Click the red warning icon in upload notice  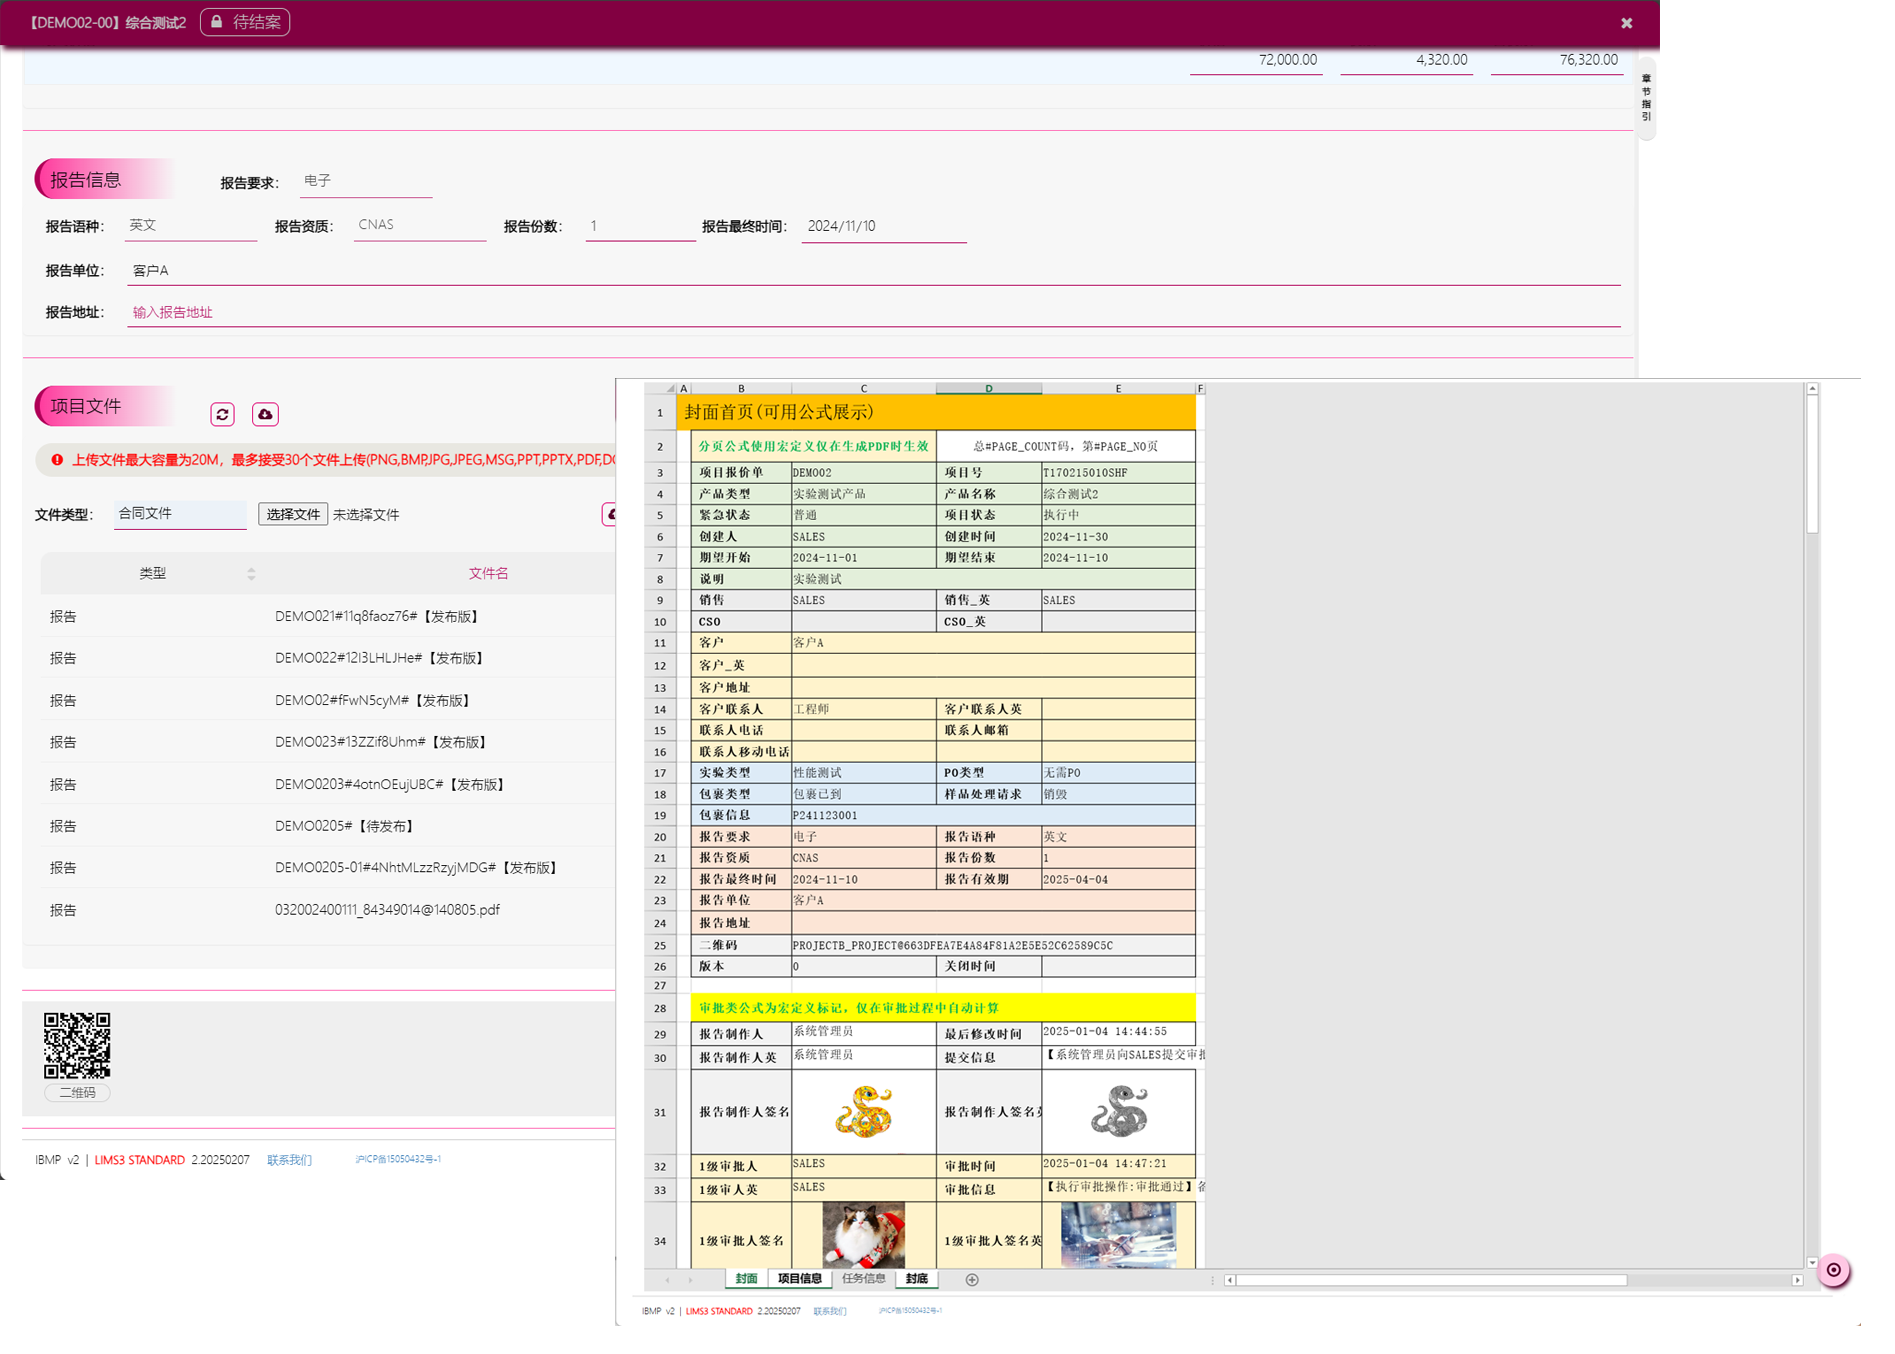tap(57, 460)
